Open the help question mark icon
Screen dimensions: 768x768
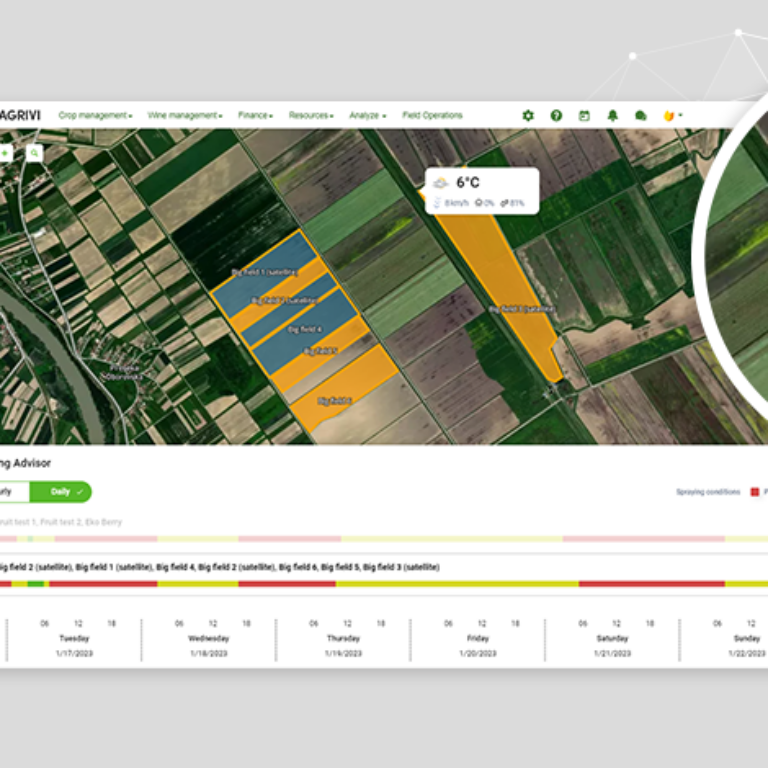point(556,116)
